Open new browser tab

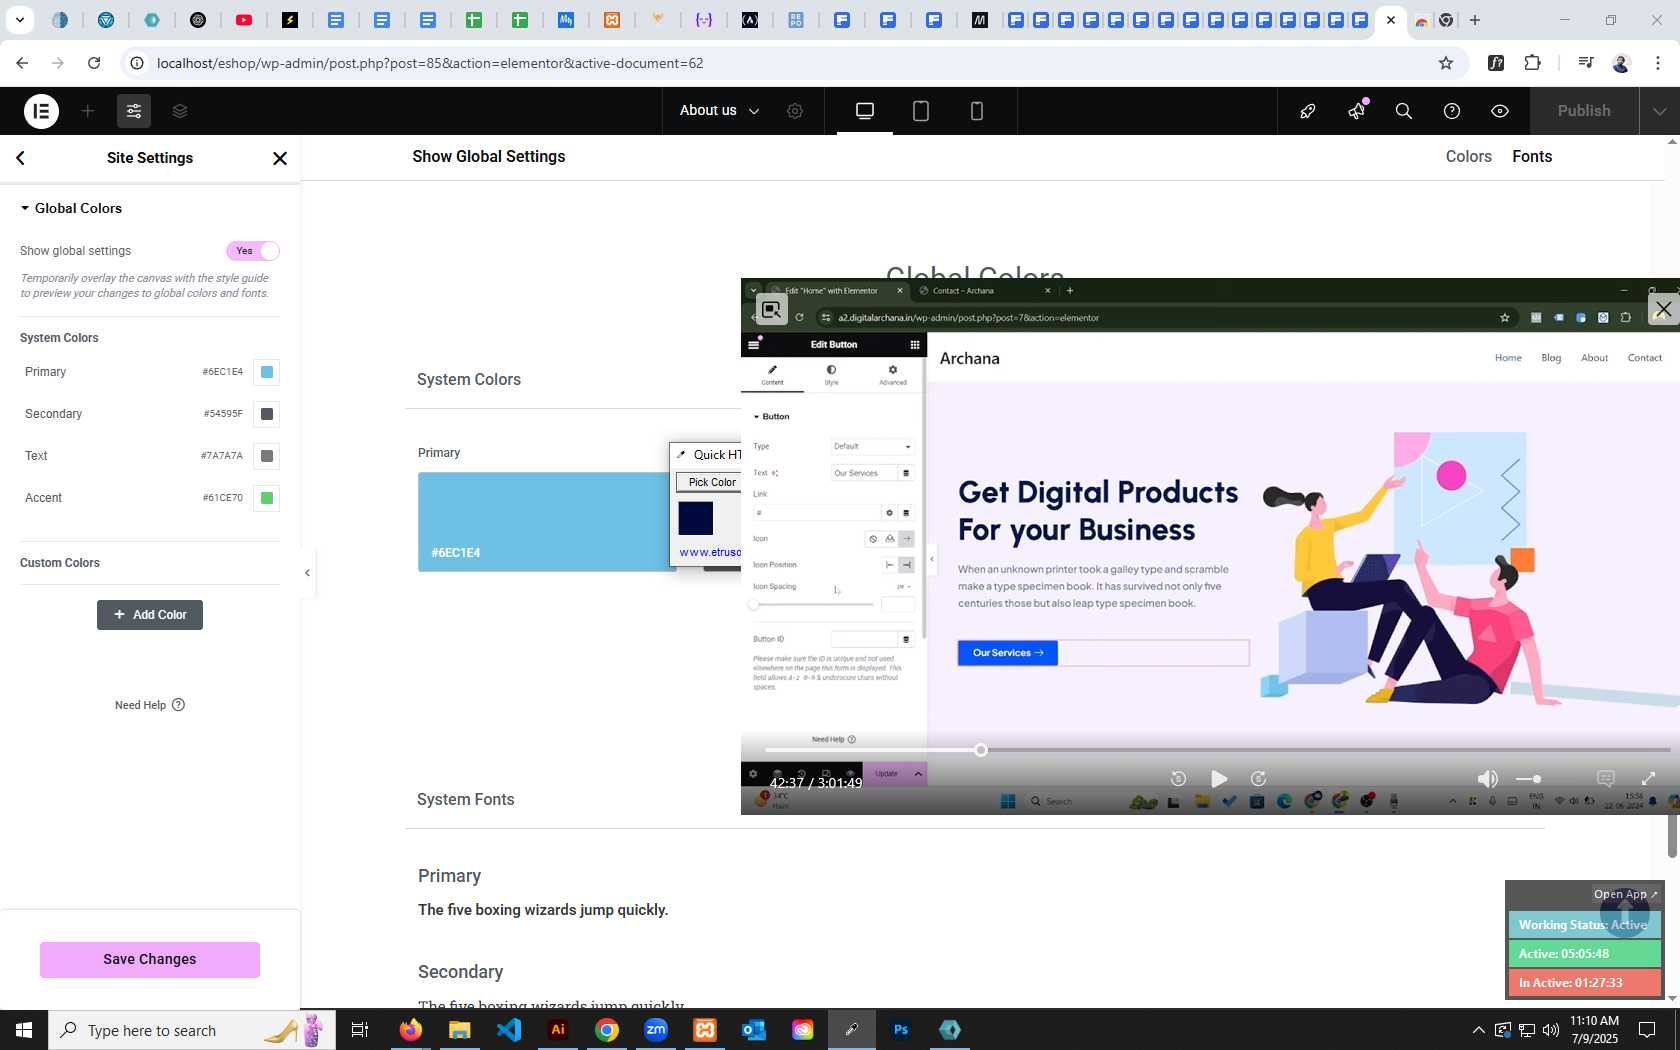pos(1475,20)
